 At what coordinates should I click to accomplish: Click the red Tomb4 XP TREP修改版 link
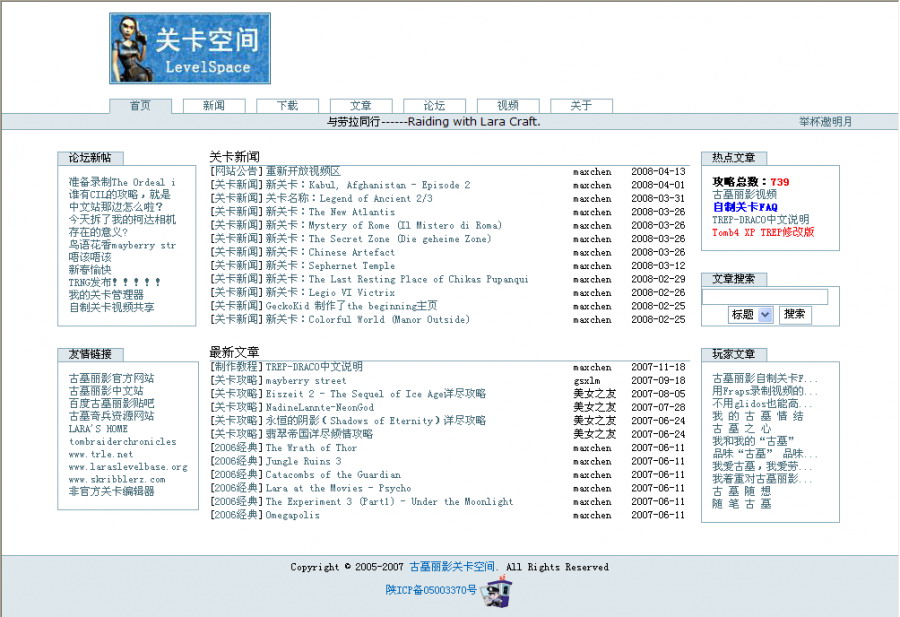pyautogui.click(x=763, y=232)
